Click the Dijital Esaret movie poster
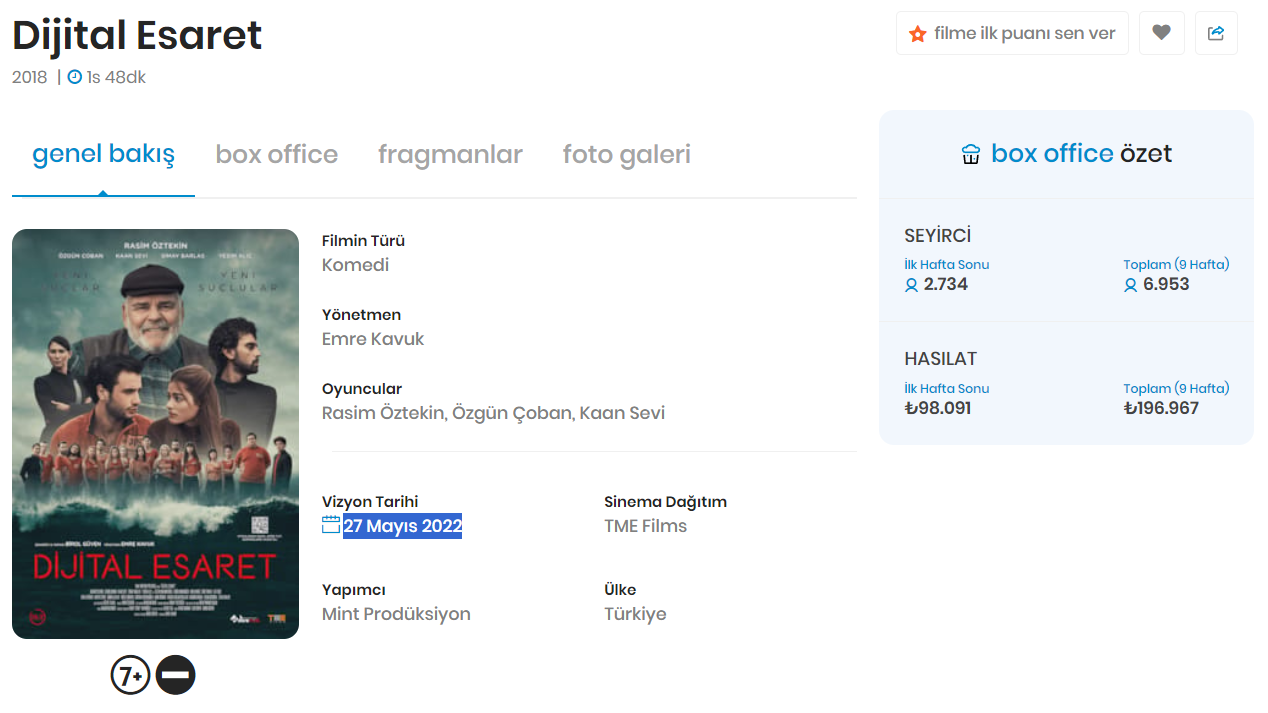Viewport: 1268px width, 713px height. click(155, 434)
